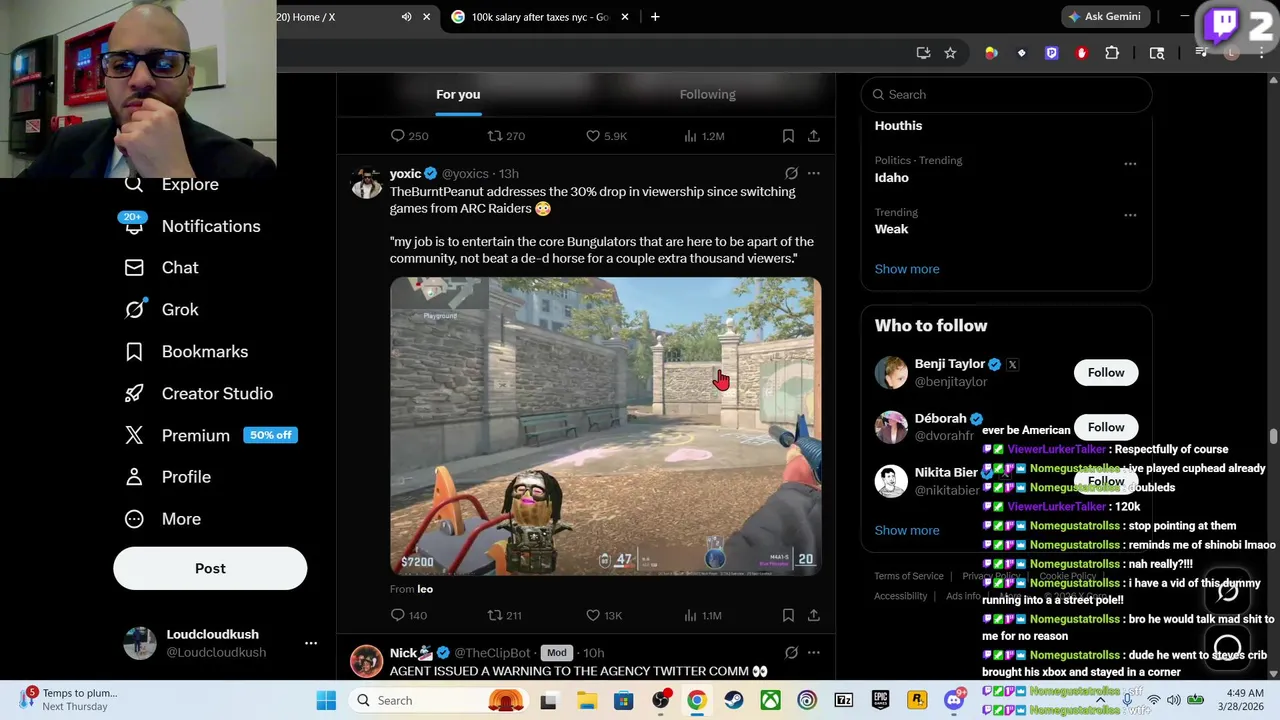
Task: Open Loudcloudkush account options menu
Action: pyautogui.click(x=311, y=643)
